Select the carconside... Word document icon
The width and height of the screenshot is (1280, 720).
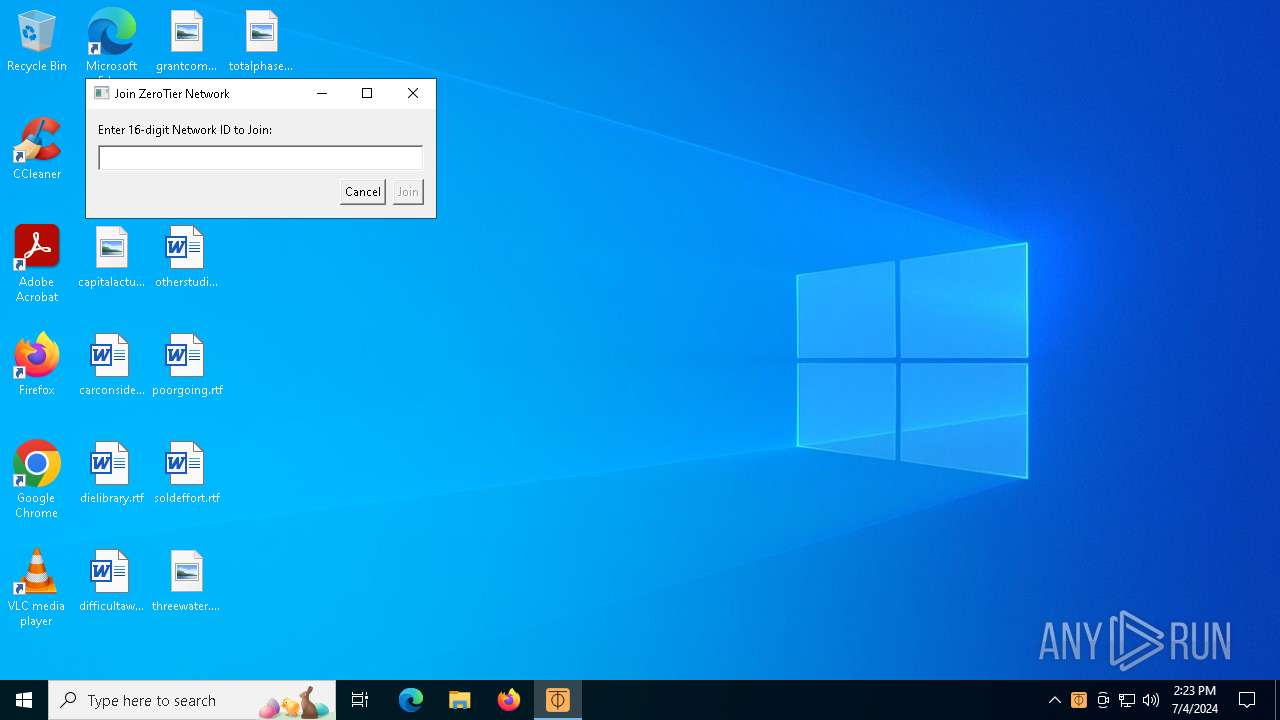(112, 365)
